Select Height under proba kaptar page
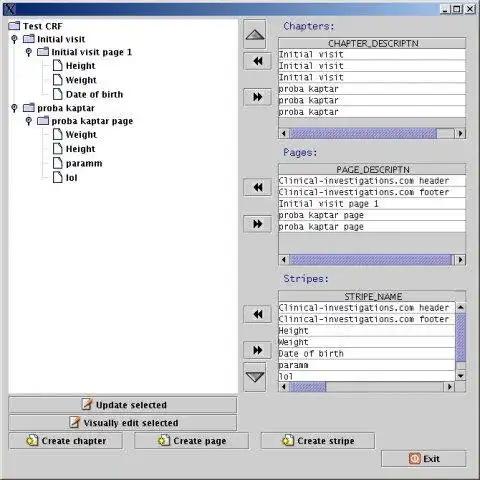480x480 pixels. [x=80, y=149]
